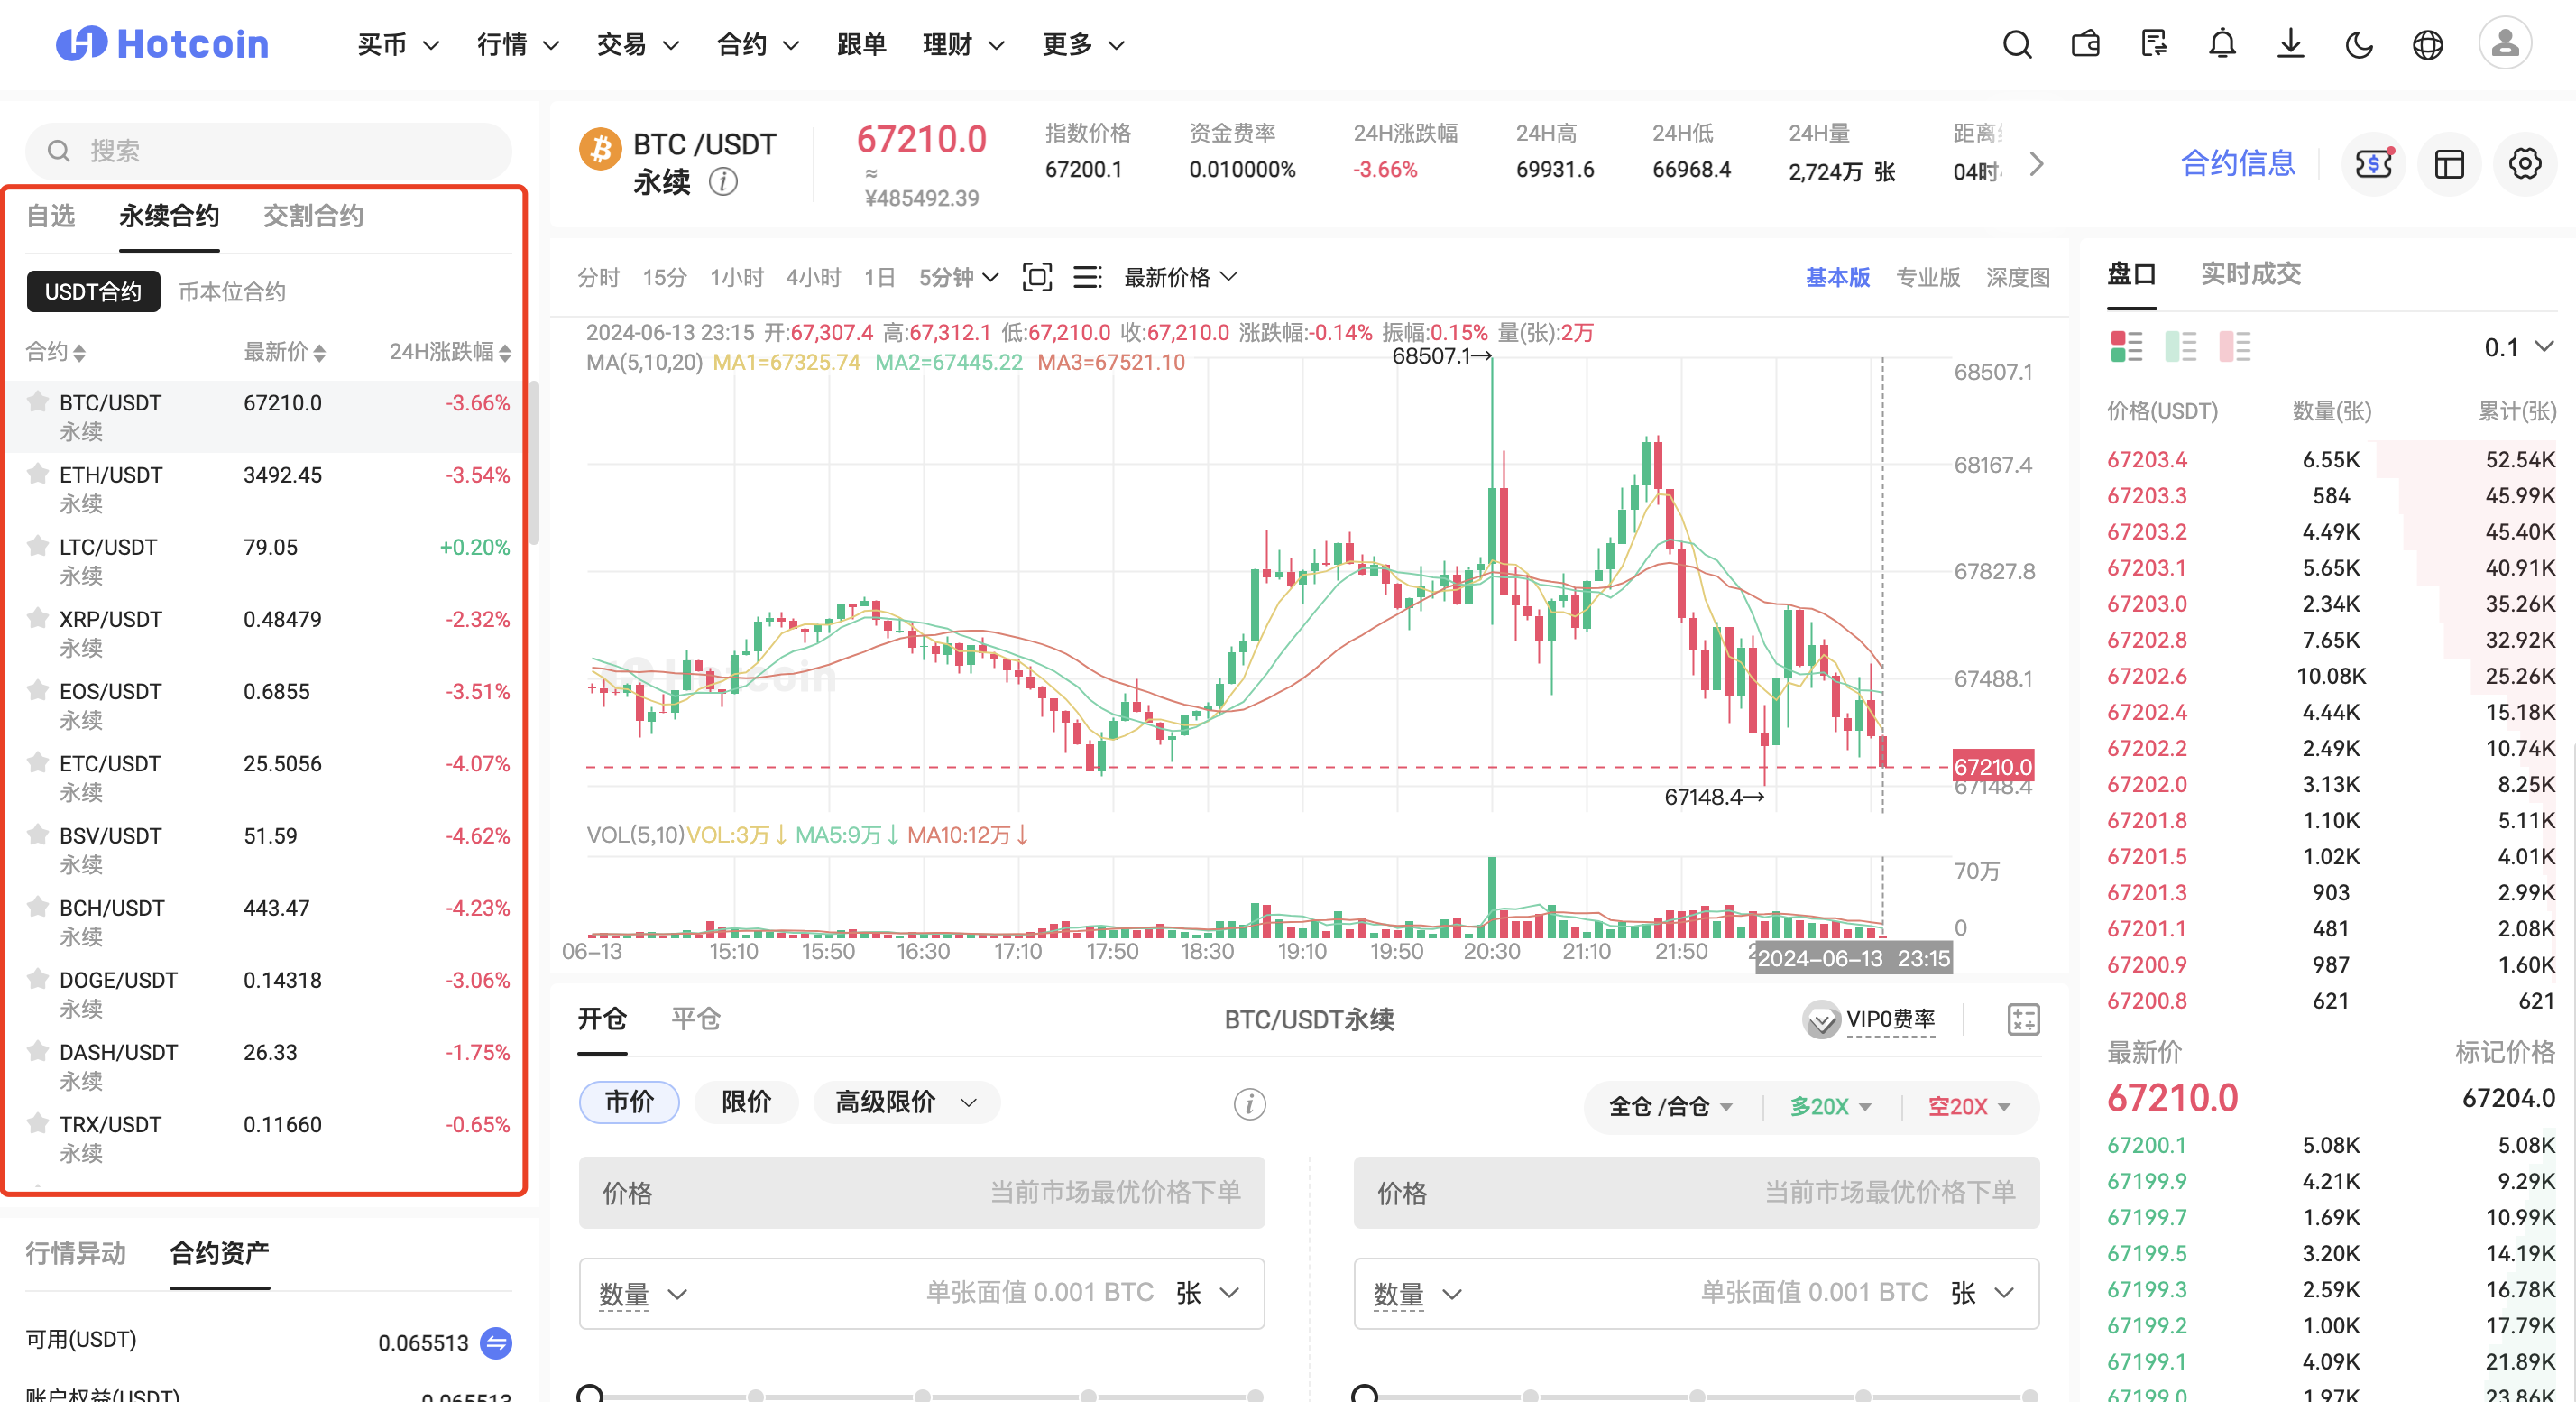Open the notifications bell
Viewport: 2576px width, 1402px height.
pos(2222,45)
